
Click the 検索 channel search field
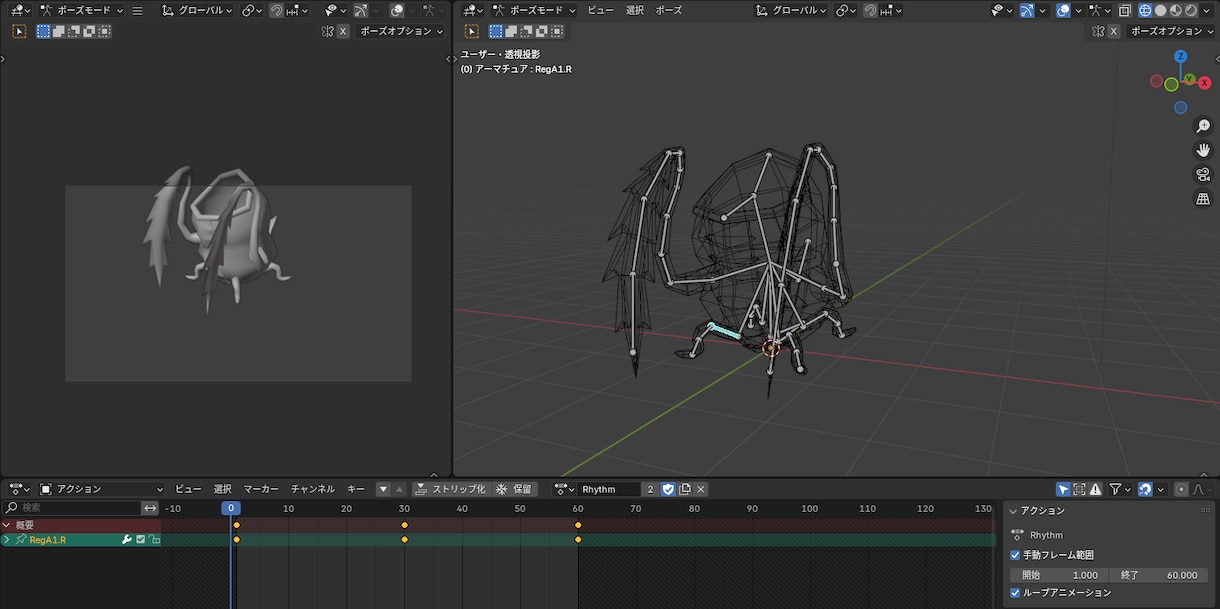point(70,508)
